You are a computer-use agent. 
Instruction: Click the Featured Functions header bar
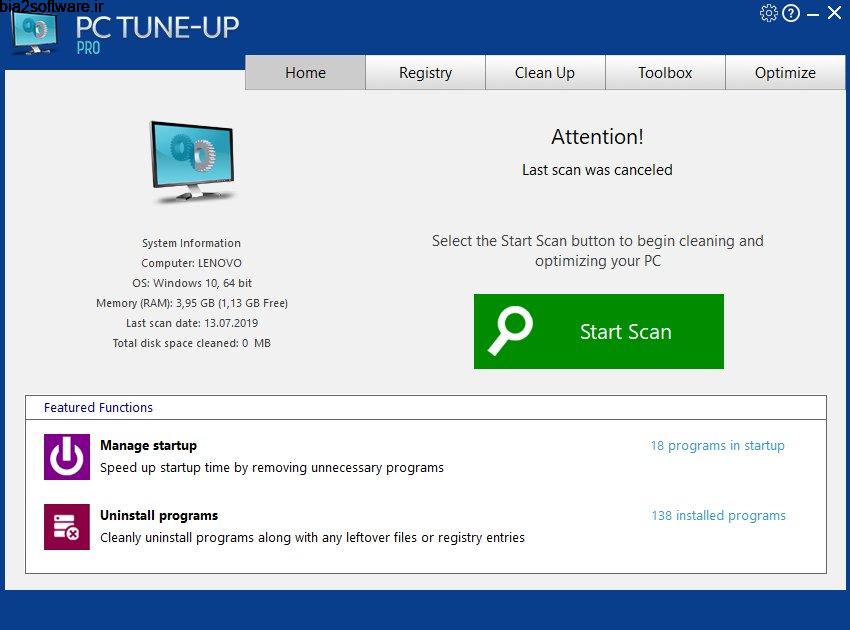point(97,407)
